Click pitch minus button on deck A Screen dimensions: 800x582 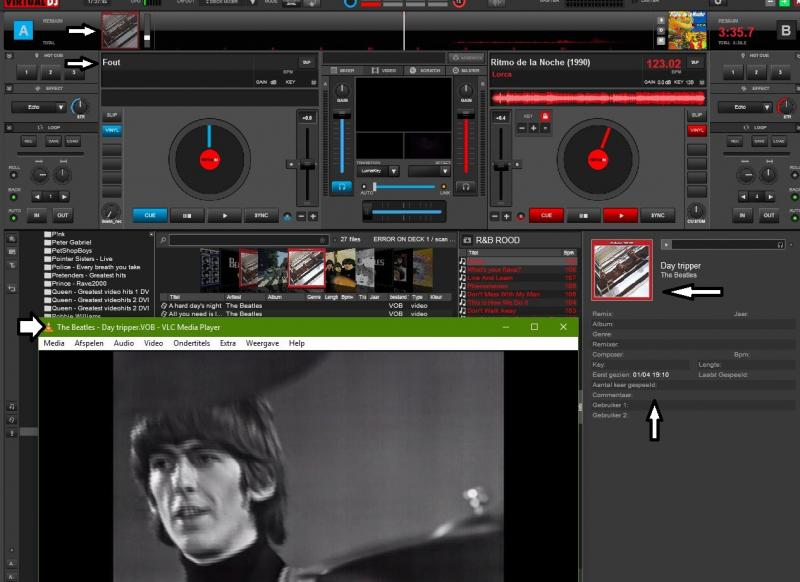point(301,216)
